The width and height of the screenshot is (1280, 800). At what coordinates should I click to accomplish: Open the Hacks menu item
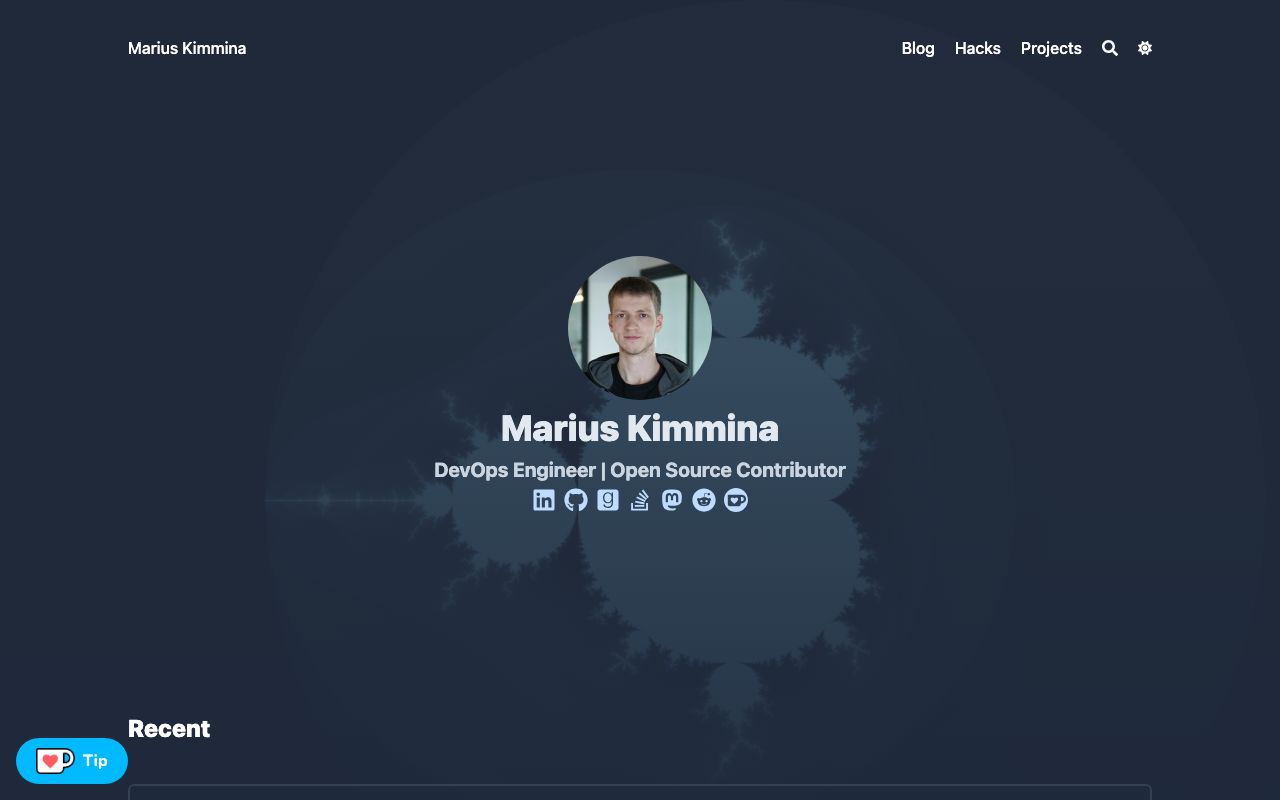point(978,48)
